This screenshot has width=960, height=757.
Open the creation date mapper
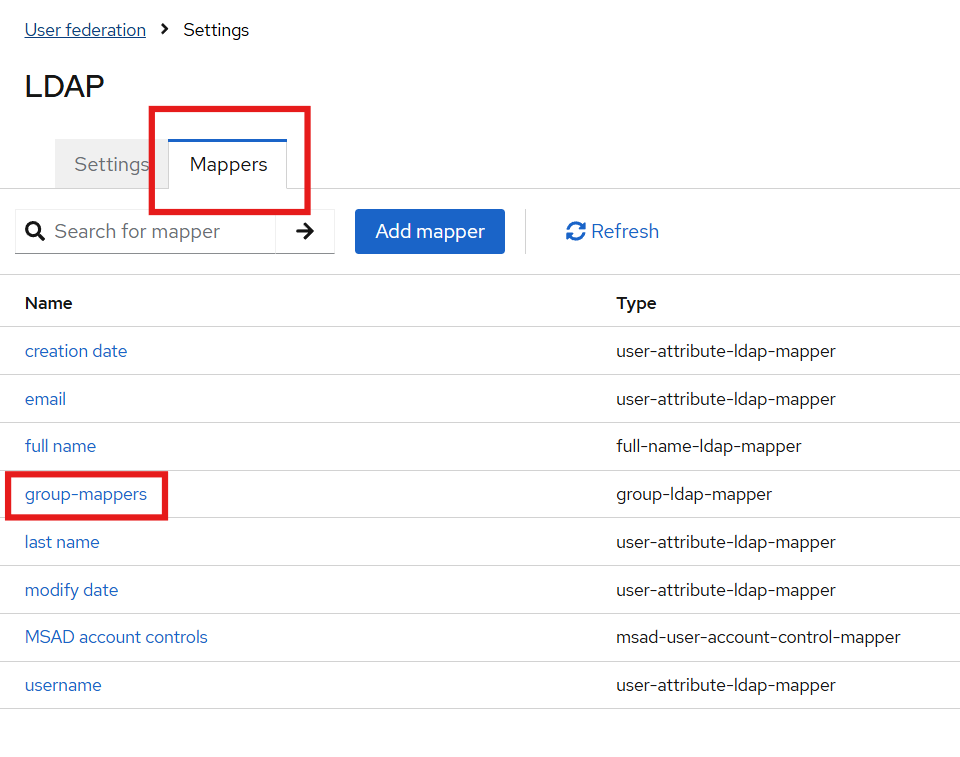(76, 351)
